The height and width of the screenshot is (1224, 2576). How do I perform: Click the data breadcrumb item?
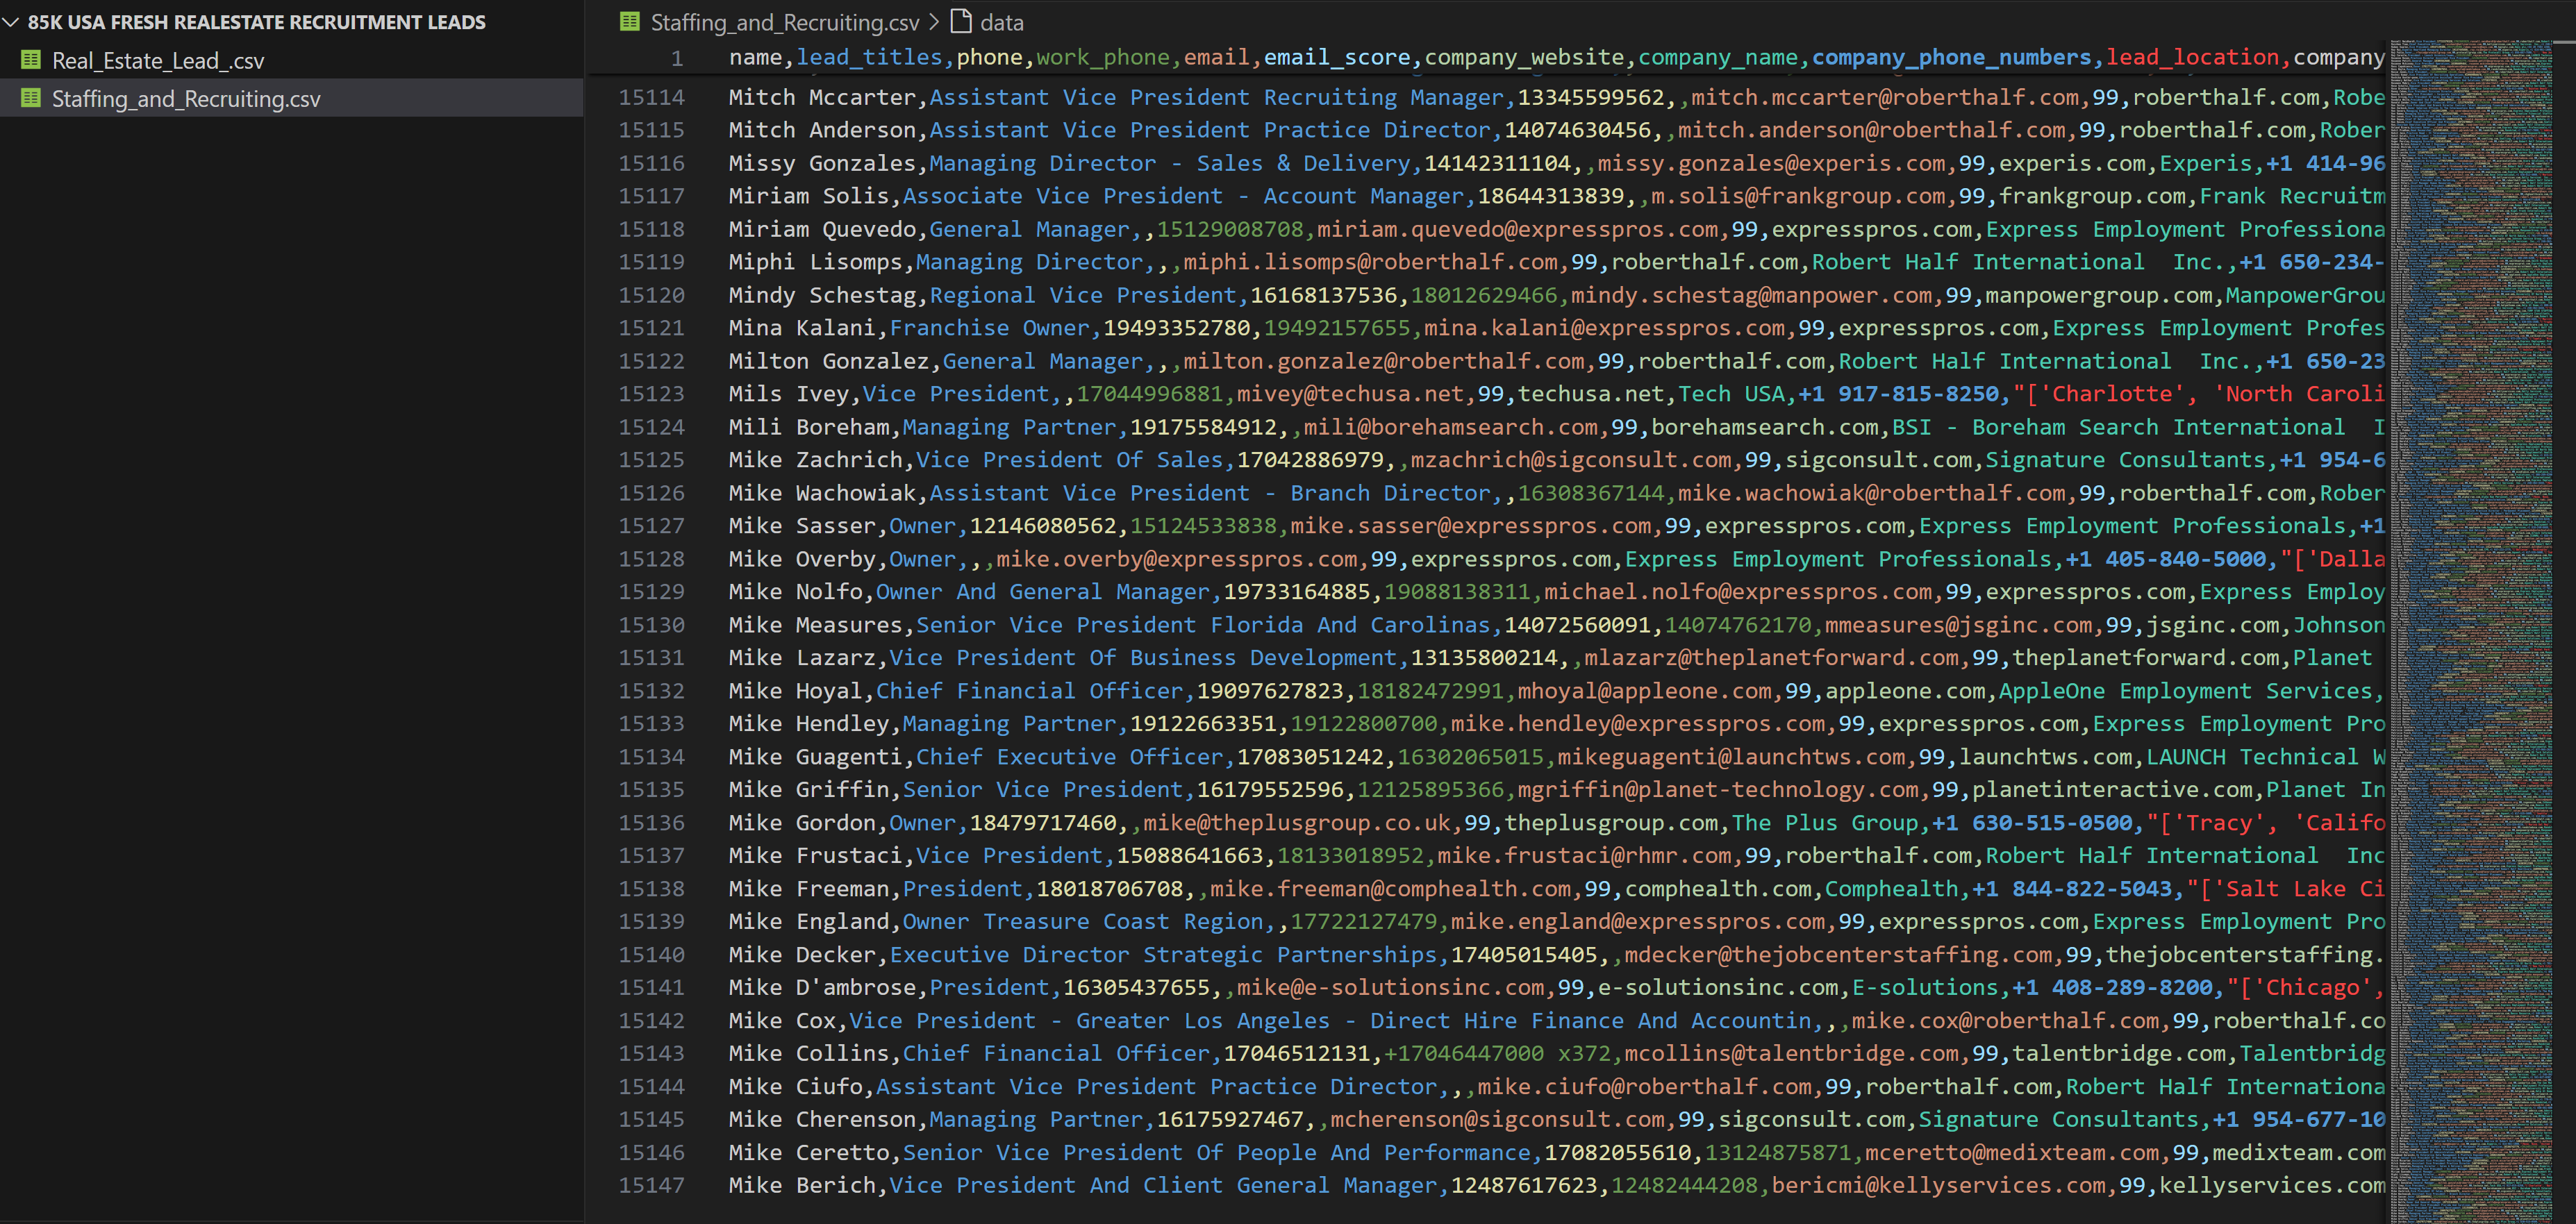(x=1001, y=22)
